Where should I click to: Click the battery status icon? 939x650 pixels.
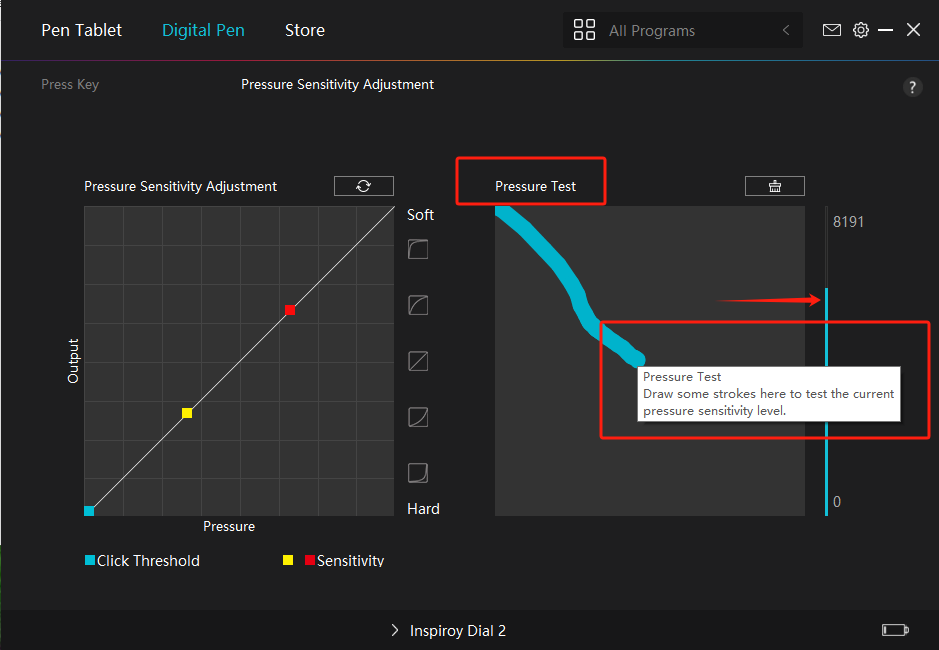pos(895,630)
